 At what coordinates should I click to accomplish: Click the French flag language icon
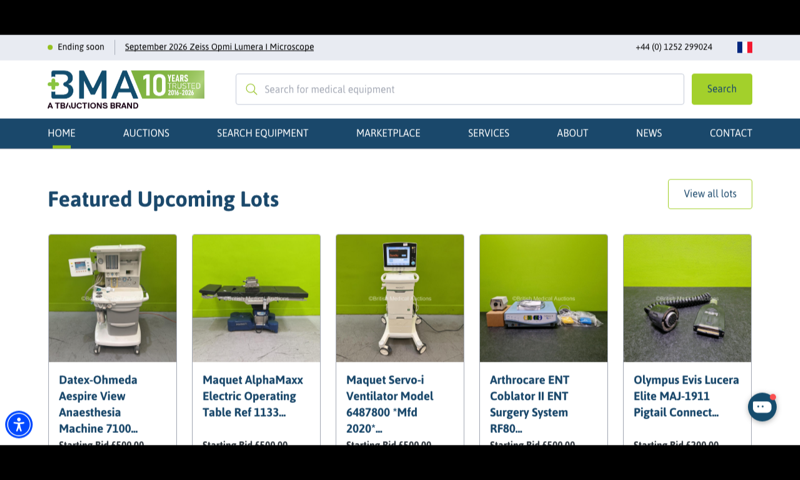coord(744,47)
